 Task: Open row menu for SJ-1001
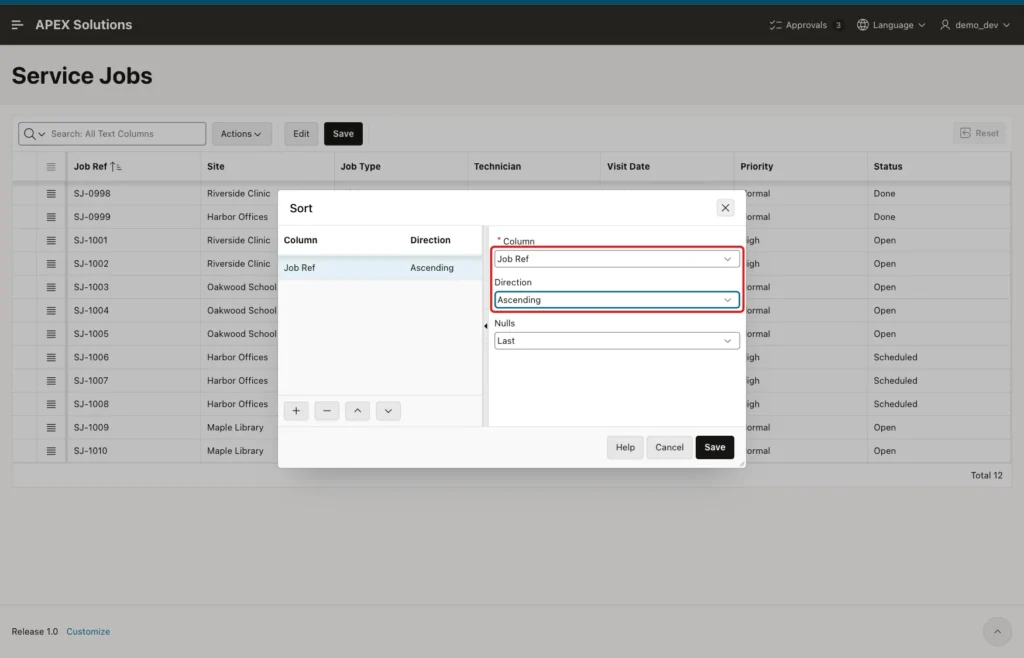point(51,240)
